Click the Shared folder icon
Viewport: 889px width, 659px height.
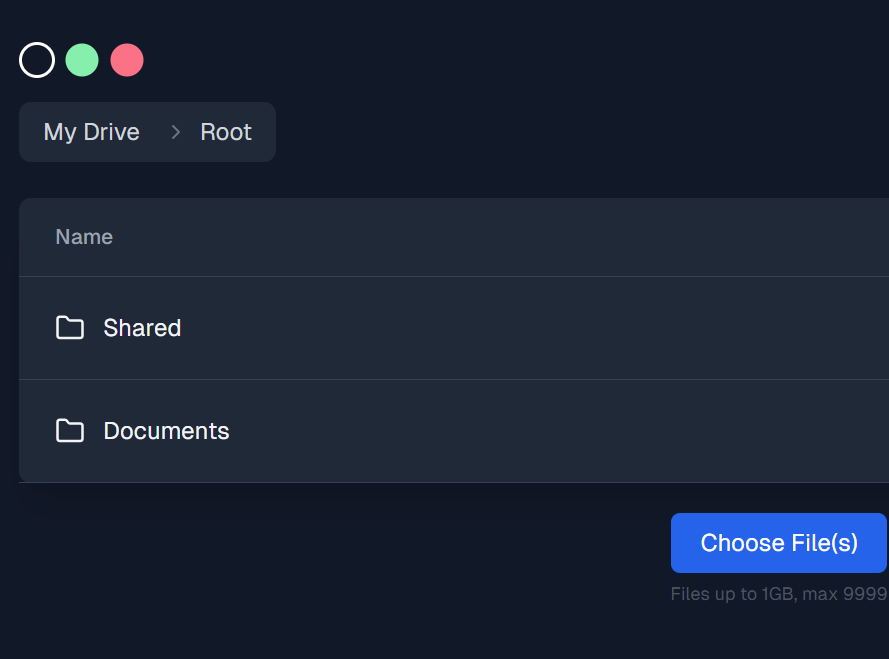click(70, 328)
